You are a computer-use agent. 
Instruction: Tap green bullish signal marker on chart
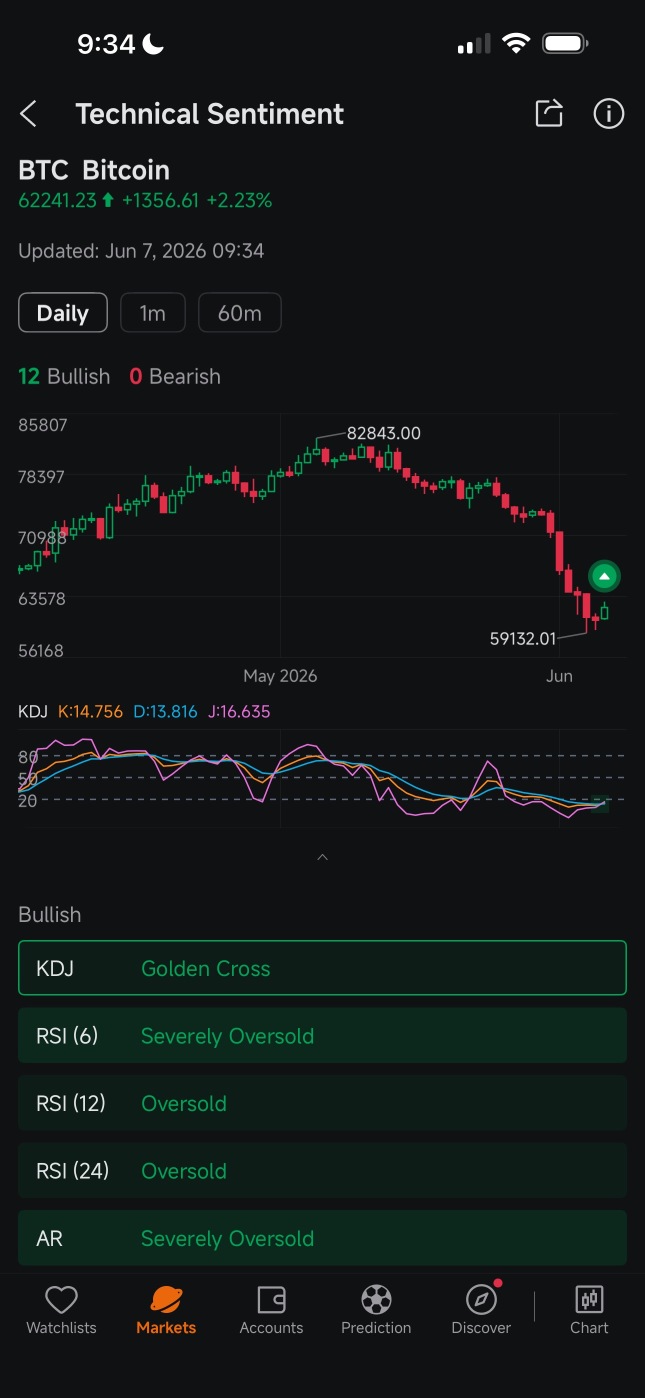[604, 576]
